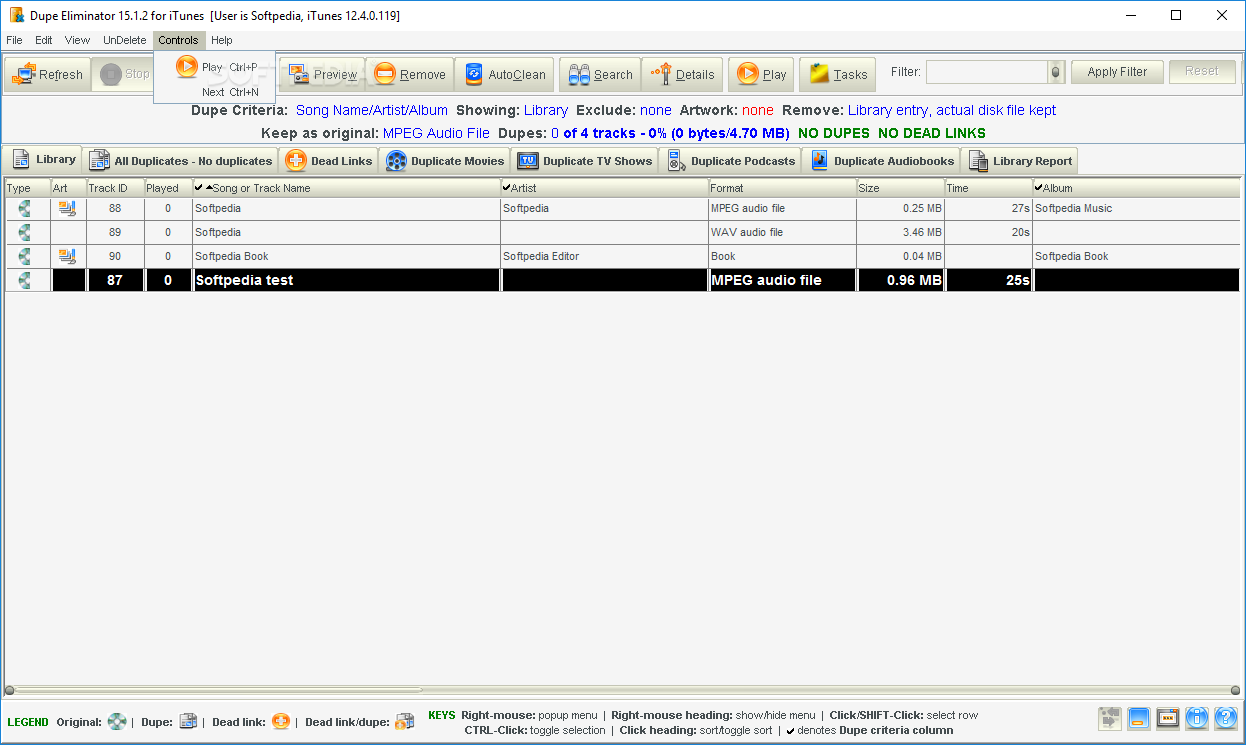The image size is (1246, 745).
Task: Select the Library tab
Action: 43,159
